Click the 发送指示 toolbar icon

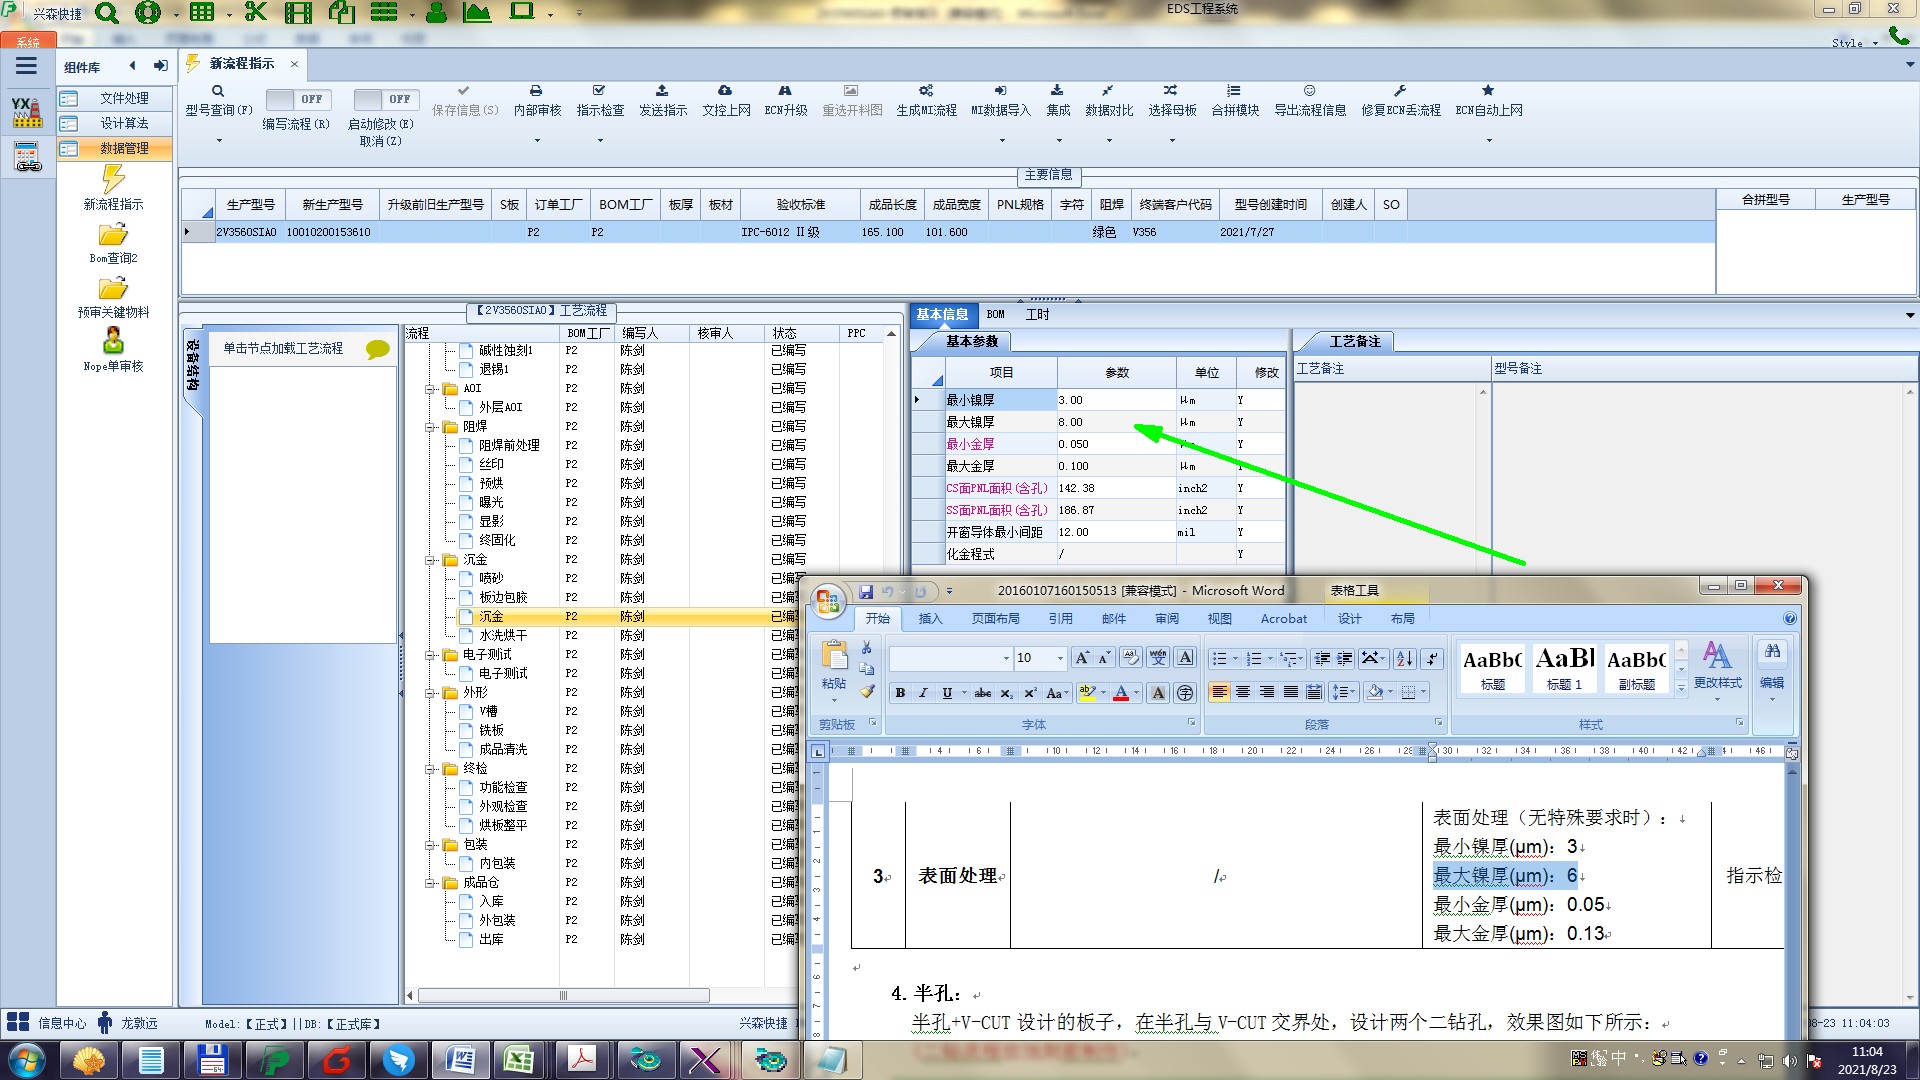point(662,91)
